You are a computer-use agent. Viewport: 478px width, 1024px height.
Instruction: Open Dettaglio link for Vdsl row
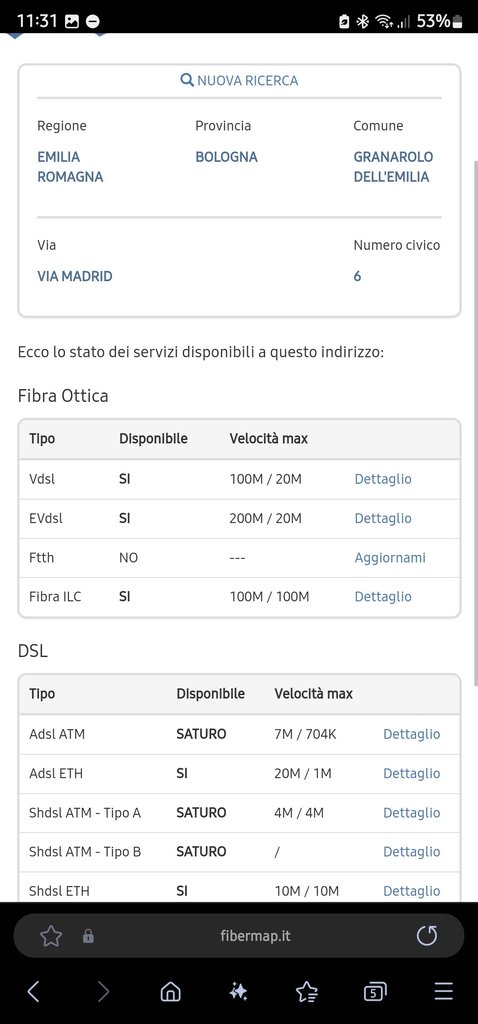point(383,479)
